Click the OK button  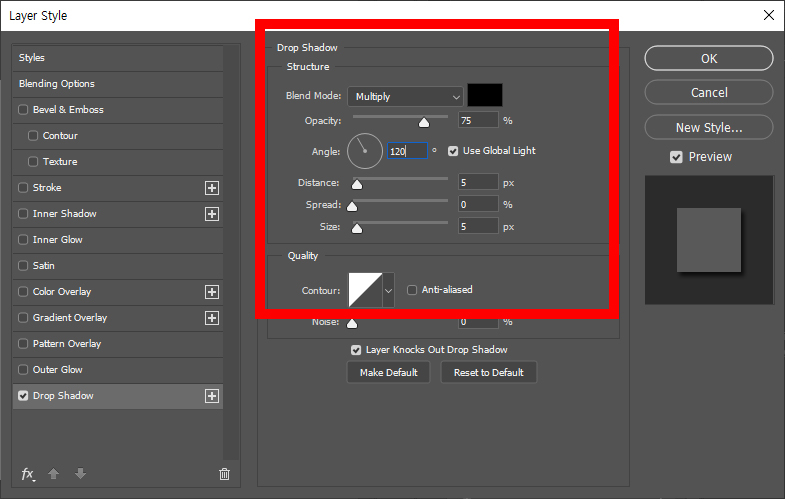709,59
